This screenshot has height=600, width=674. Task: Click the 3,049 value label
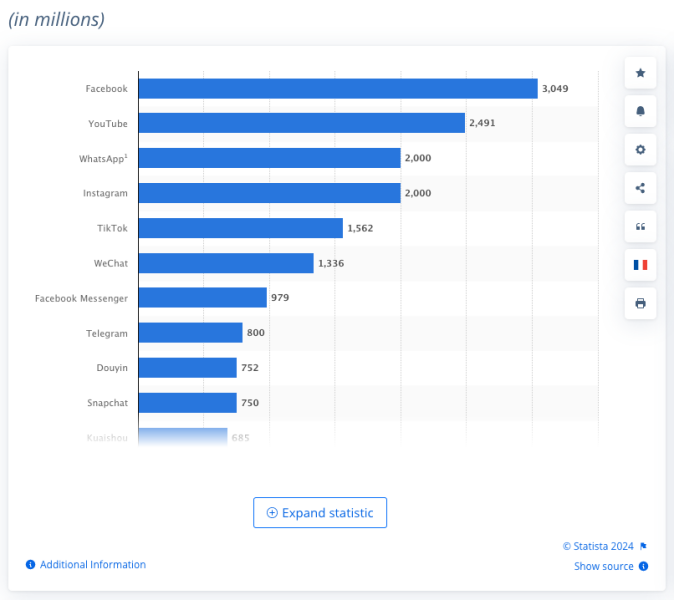click(x=555, y=89)
